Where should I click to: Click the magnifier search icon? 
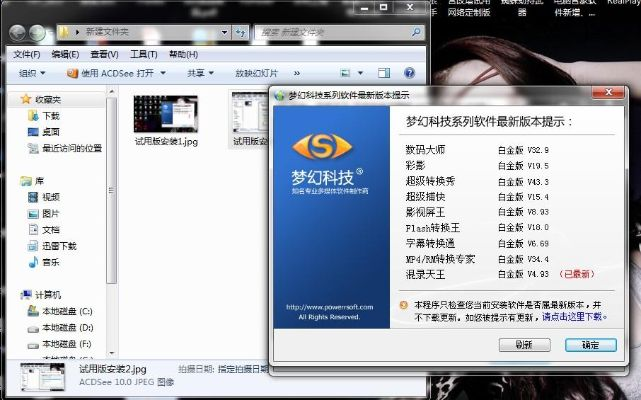coord(416,32)
